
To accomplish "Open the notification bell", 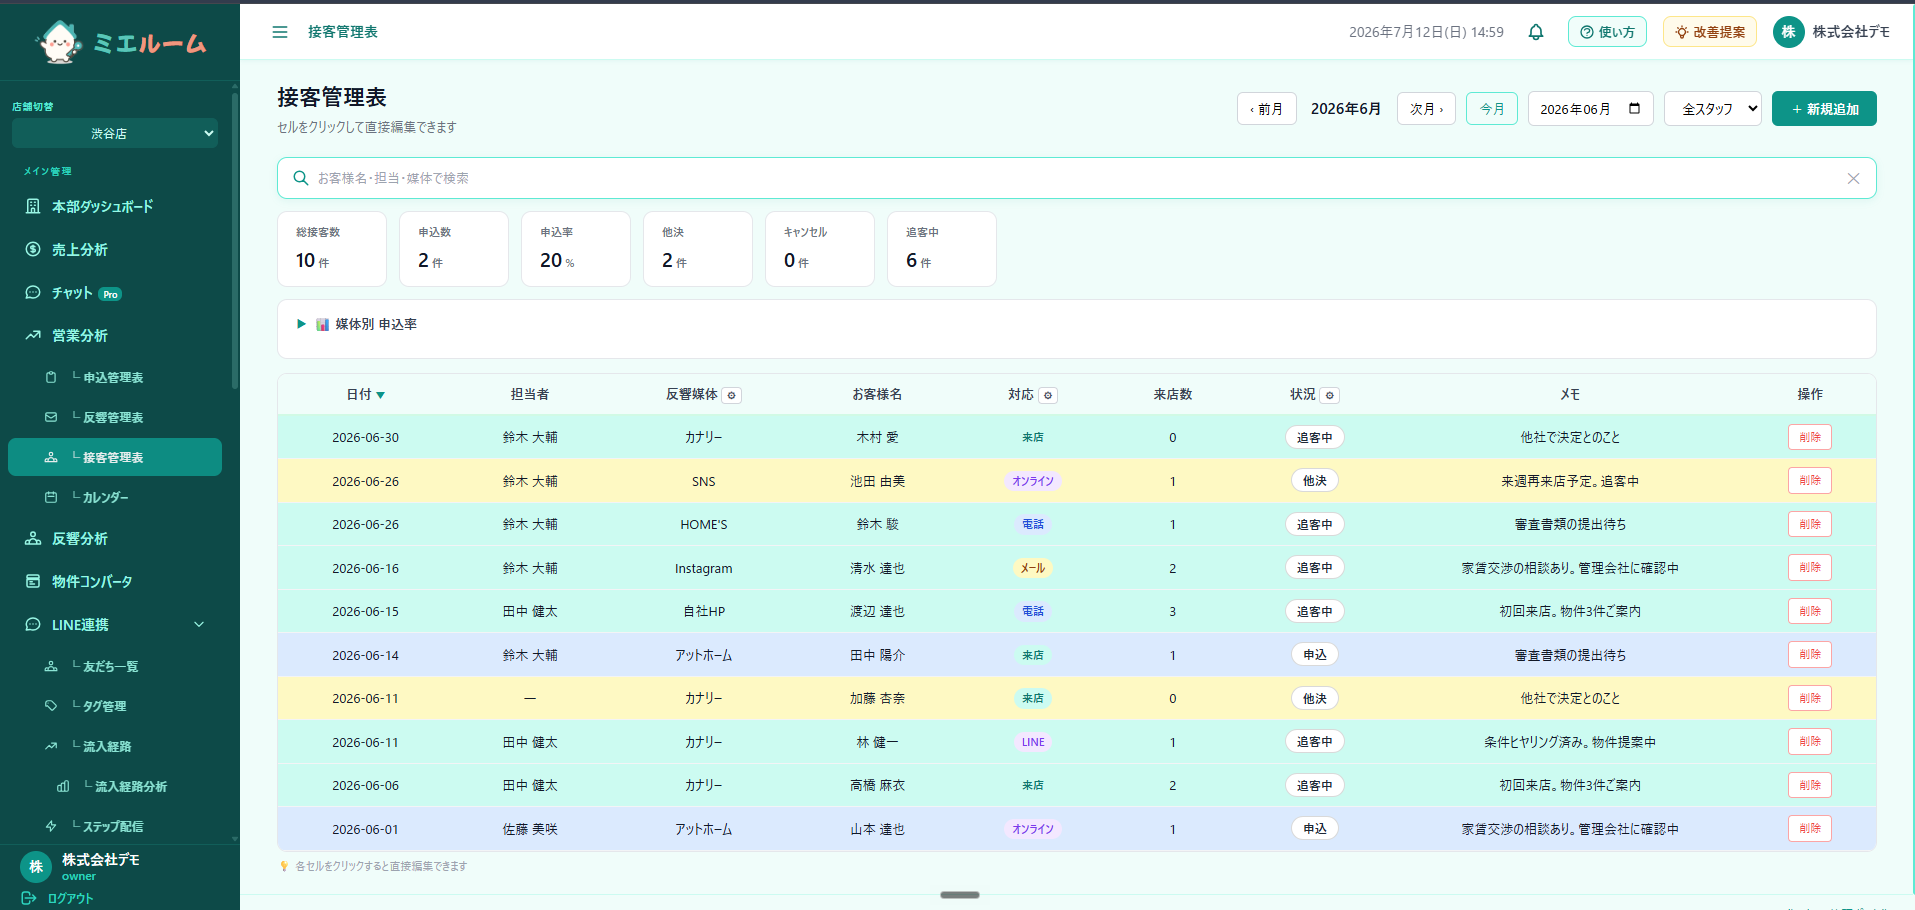I will click(x=1536, y=32).
